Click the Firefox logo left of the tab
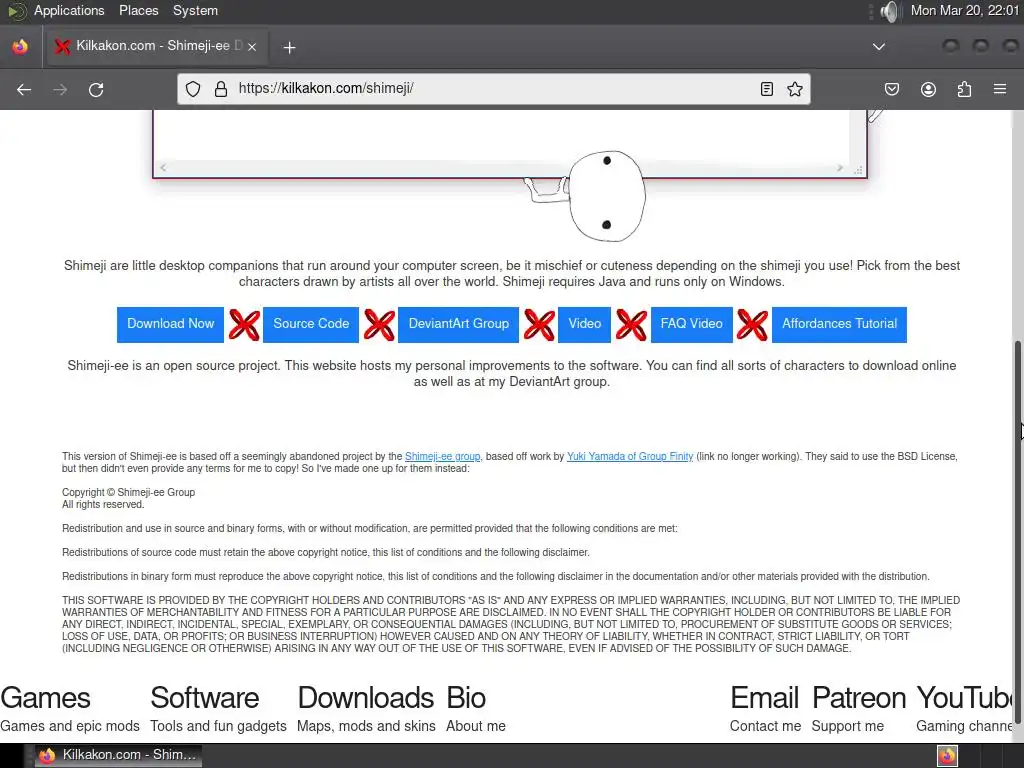1024x768 pixels. (20, 46)
